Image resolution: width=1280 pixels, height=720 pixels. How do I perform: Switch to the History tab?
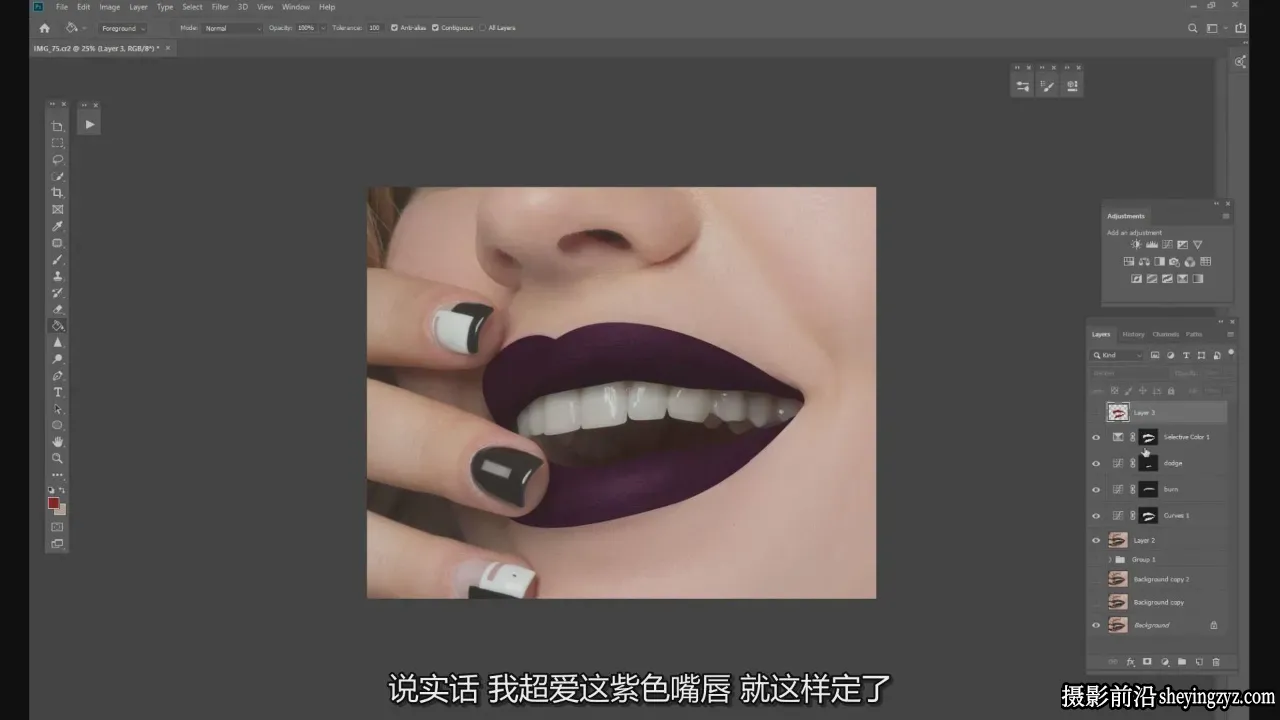tap(1133, 334)
